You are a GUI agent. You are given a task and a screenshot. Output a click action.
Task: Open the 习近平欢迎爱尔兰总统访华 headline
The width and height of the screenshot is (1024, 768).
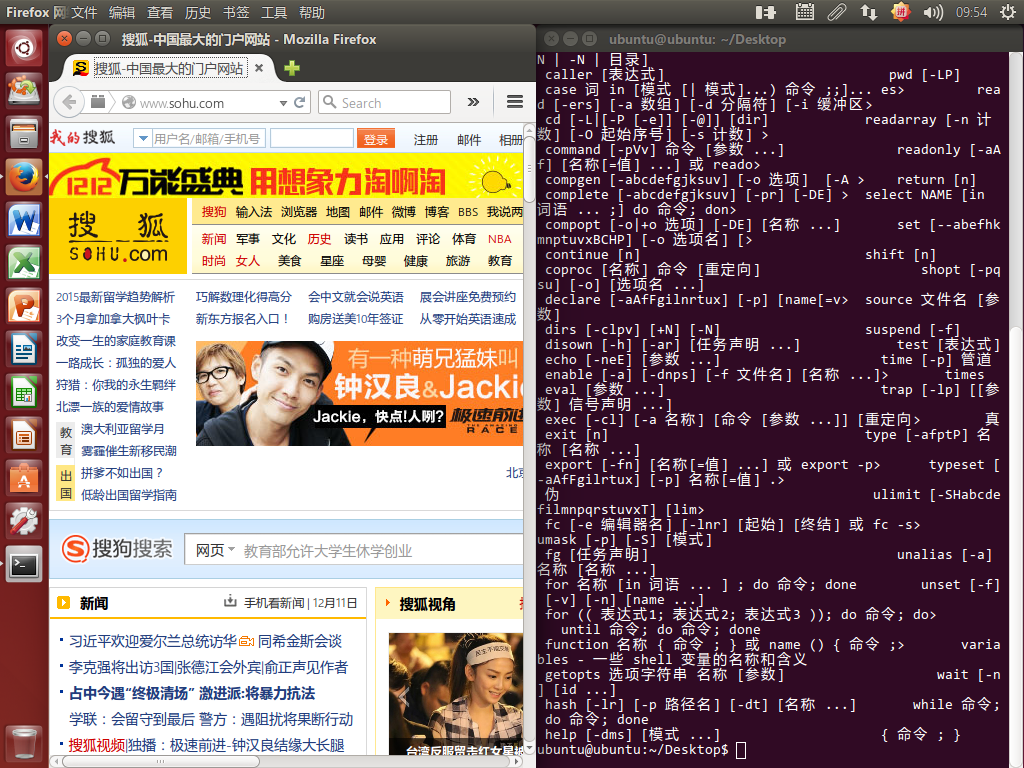153,641
